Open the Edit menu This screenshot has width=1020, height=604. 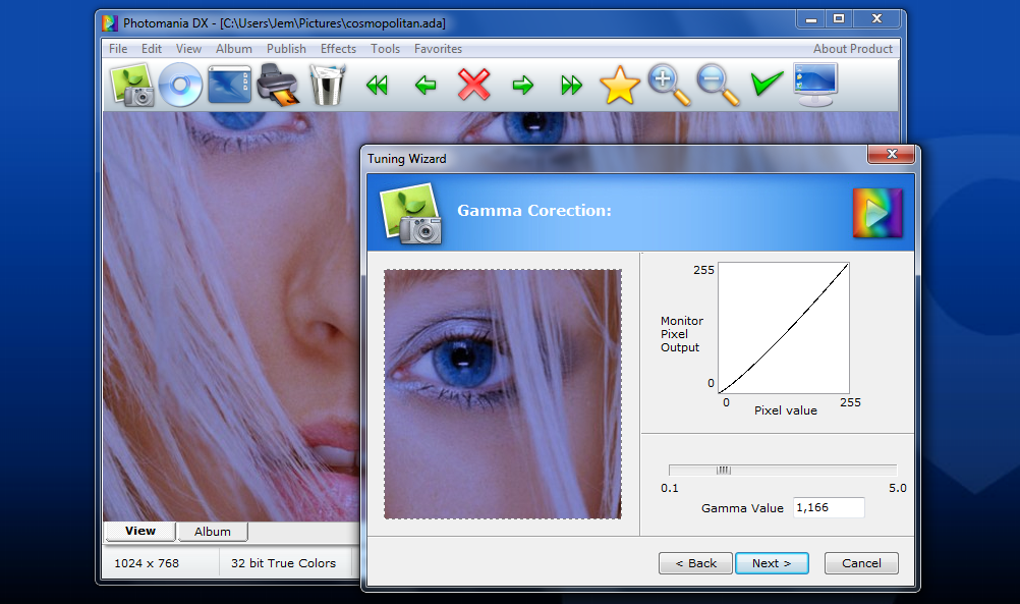[x=152, y=49]
